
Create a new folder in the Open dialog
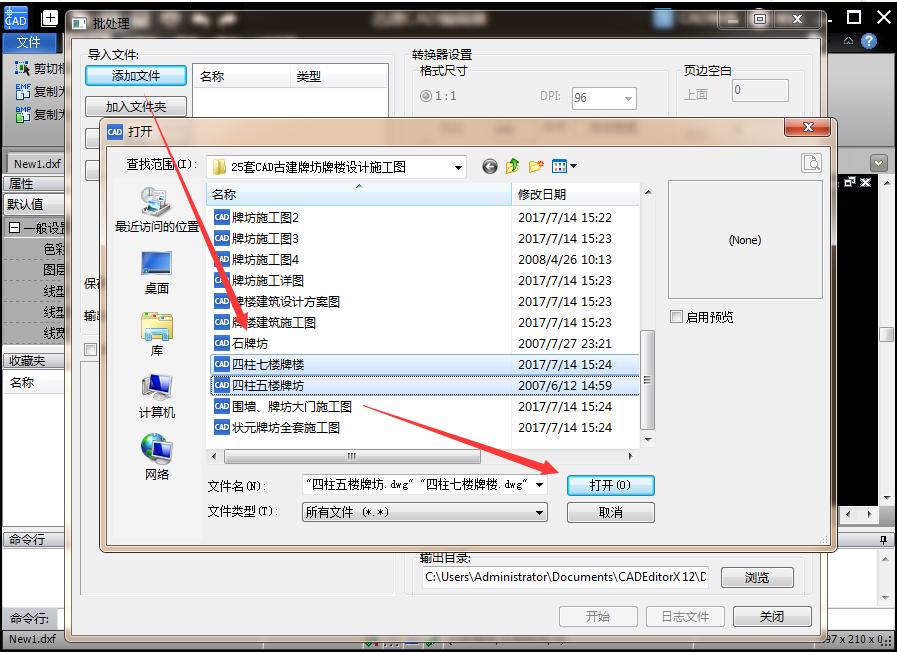pos(534,167)
